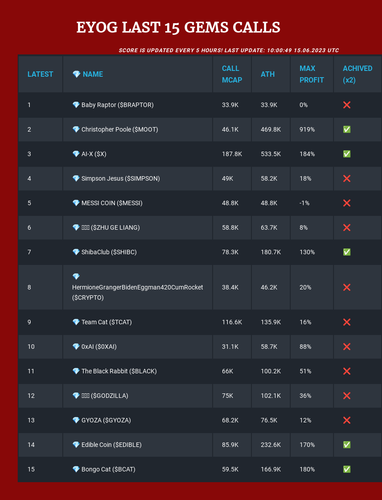
Task: Click the -1% max profit value
Action: tap(304, 203)
